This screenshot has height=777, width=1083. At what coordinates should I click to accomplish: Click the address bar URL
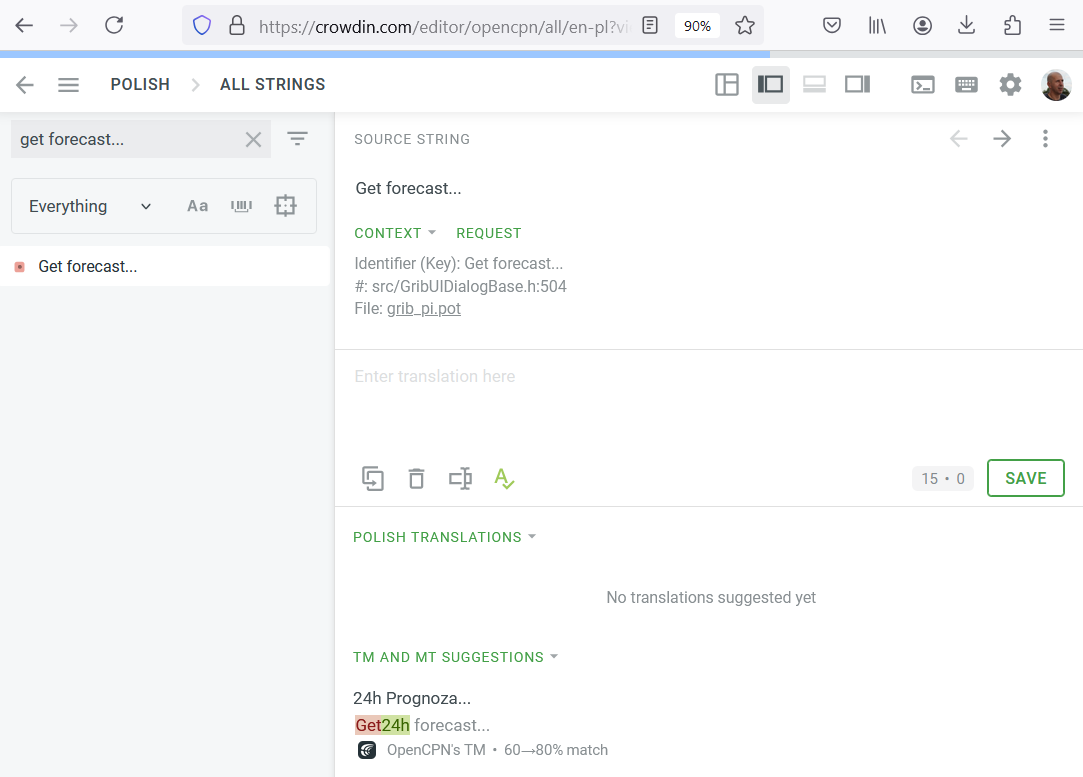click(443, 26)
